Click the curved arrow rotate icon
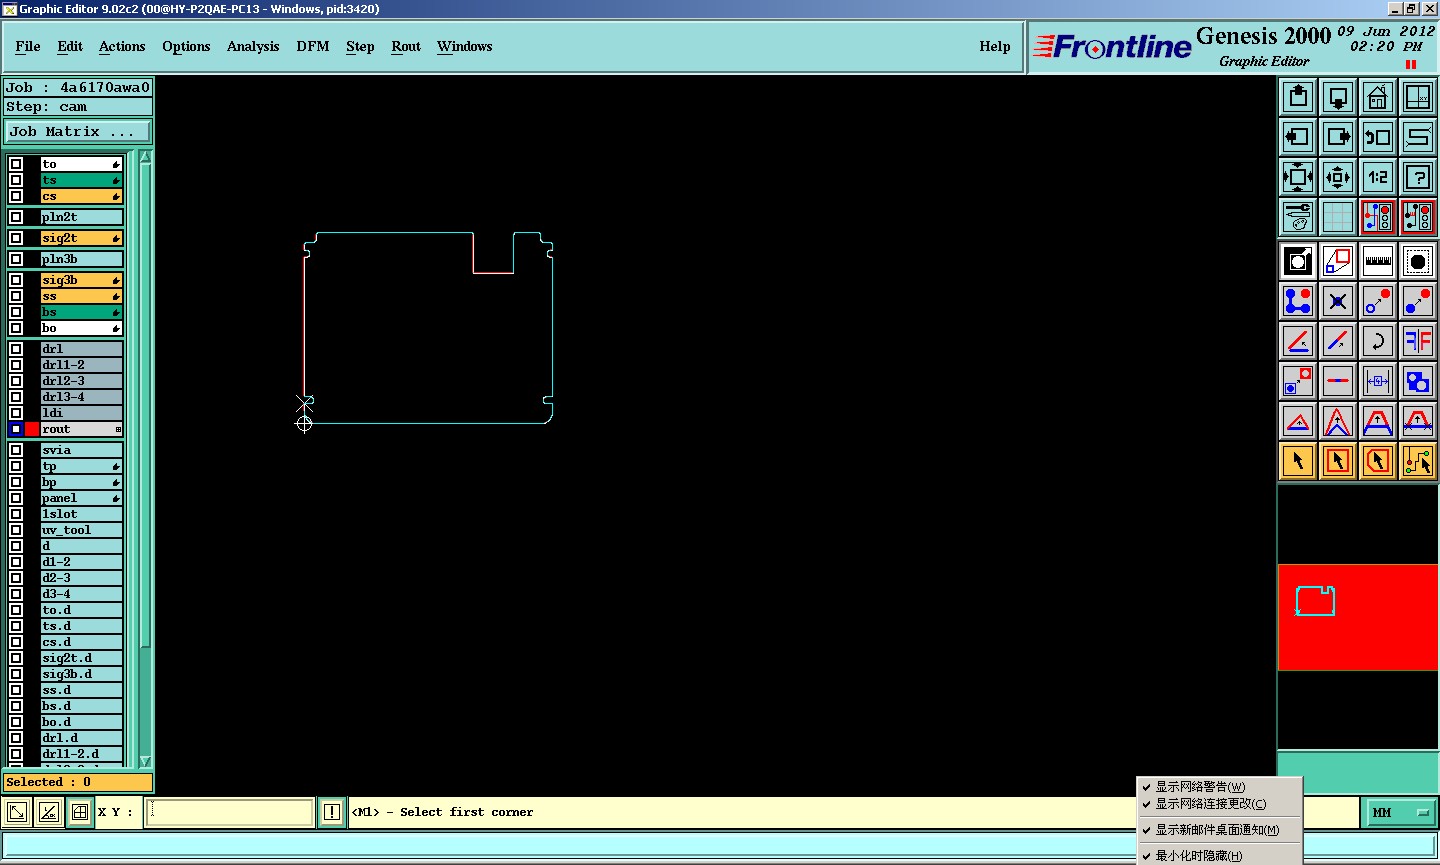This screenshot has width=1440, height=865. click(1378, 341)
